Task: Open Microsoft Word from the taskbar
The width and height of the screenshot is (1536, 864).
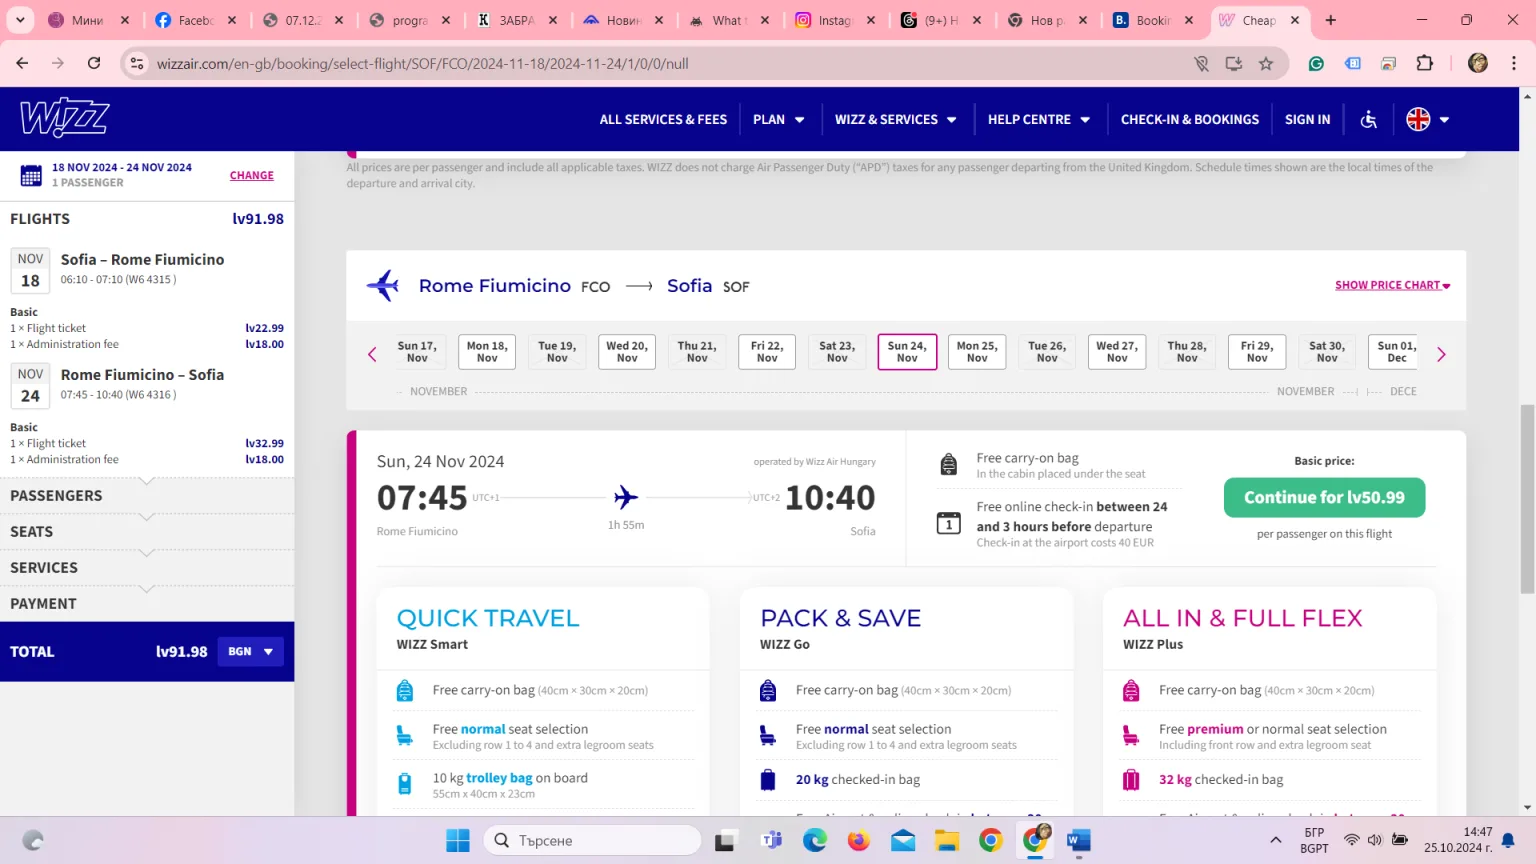Action: (1078, 841)
